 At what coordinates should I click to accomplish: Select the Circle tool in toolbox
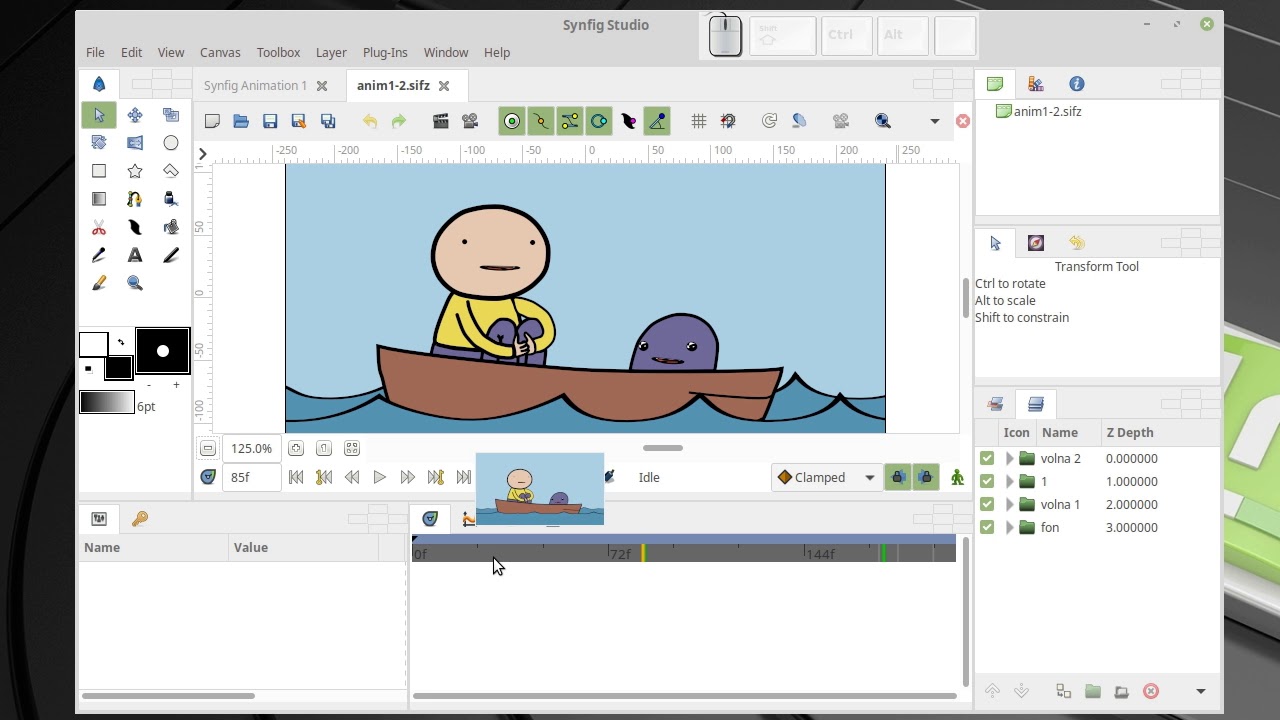pos(171,143)
